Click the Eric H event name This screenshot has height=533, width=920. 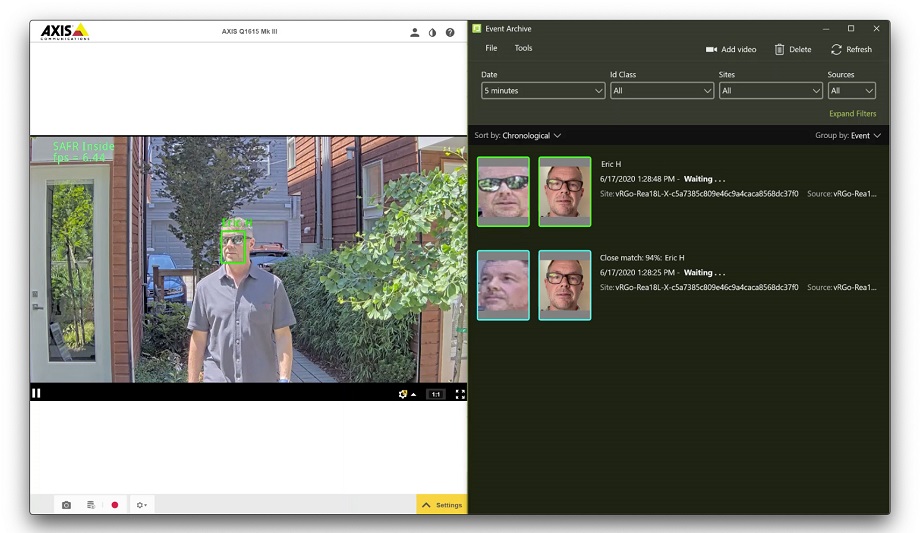point(611,164)
